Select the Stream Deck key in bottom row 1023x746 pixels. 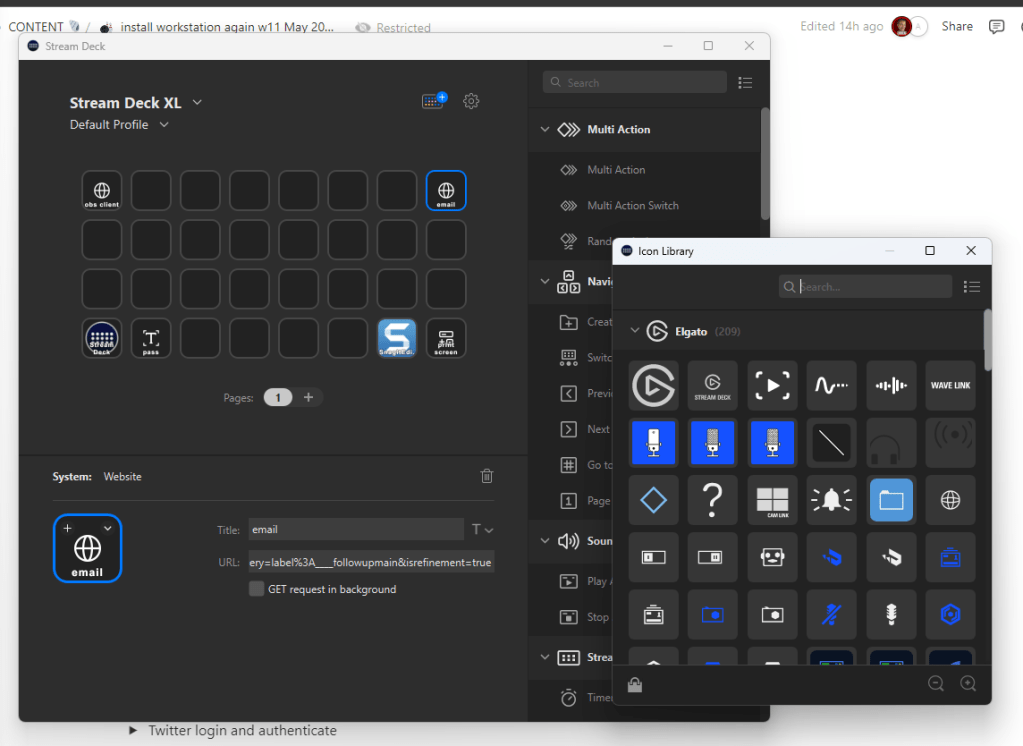(x=102, y=338)
